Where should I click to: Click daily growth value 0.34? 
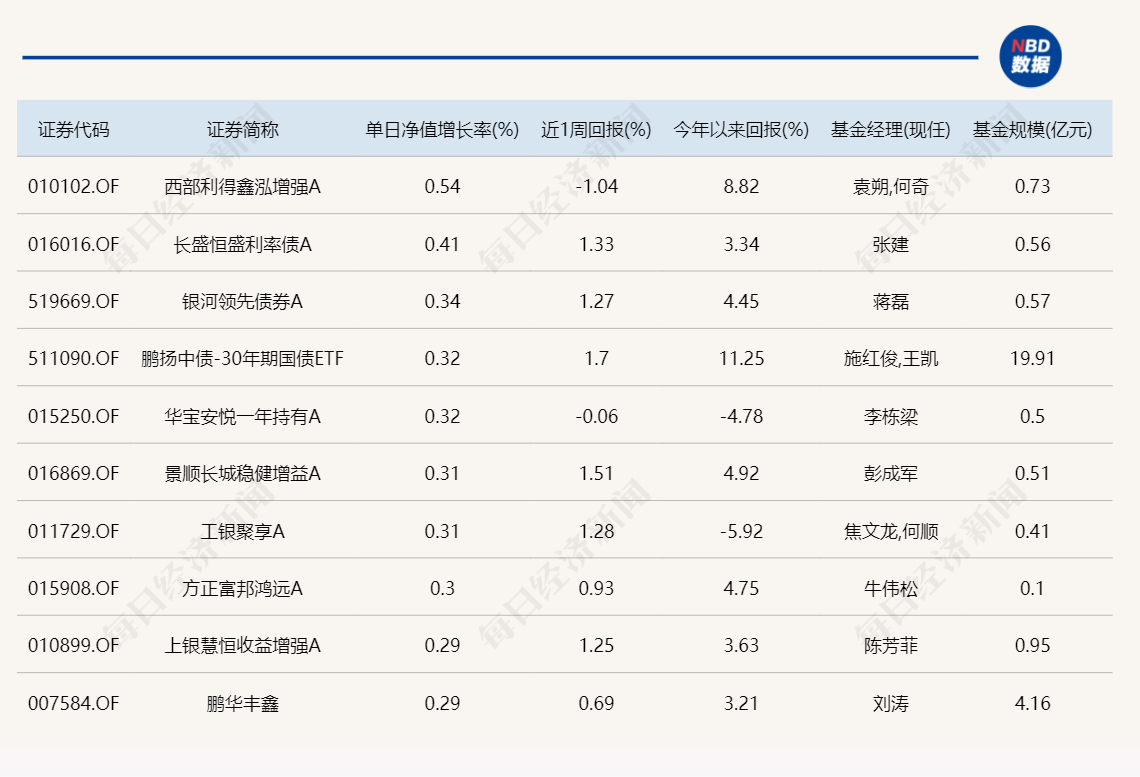pos(442,301)
